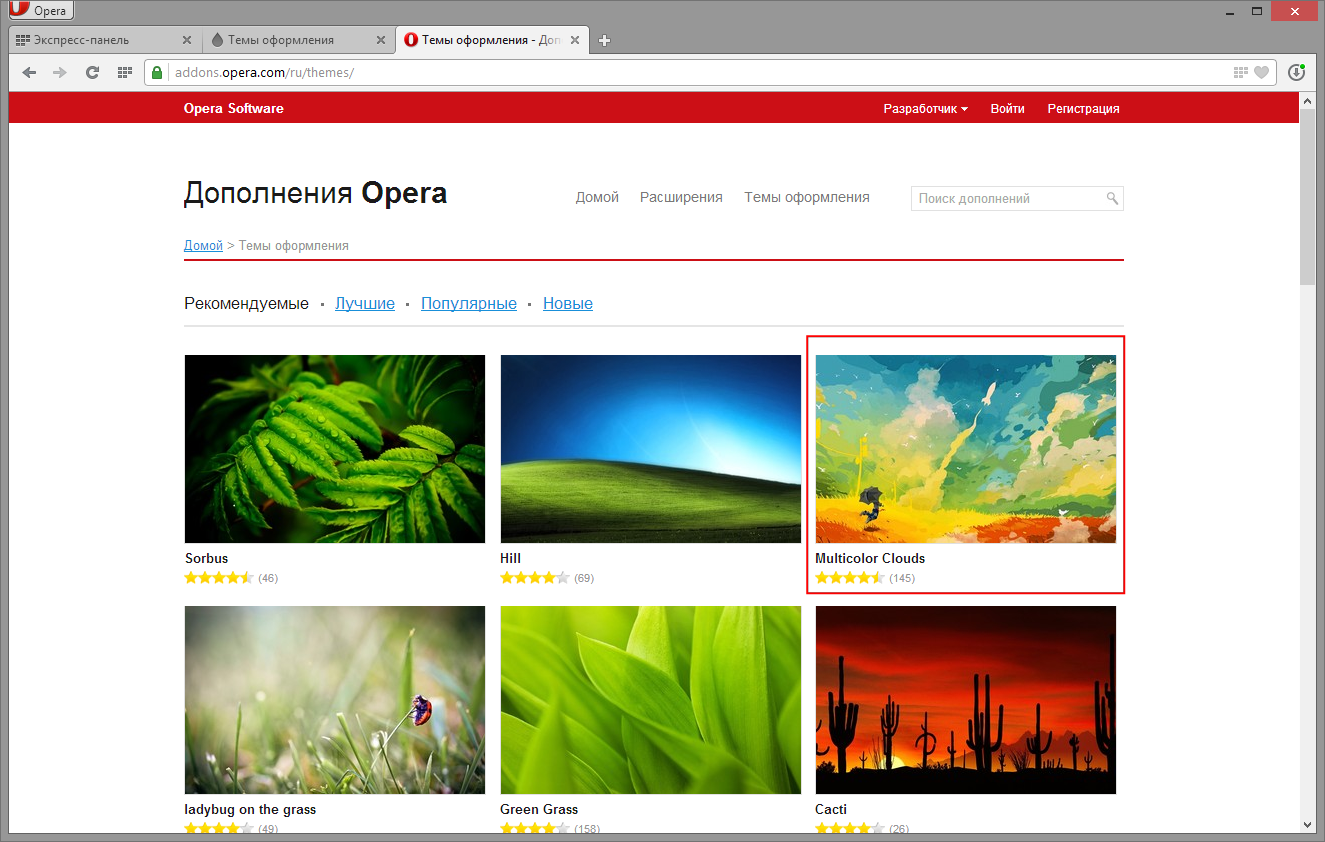Select the active addons themes tab
1325x842 pixels.
coord(493,40)
